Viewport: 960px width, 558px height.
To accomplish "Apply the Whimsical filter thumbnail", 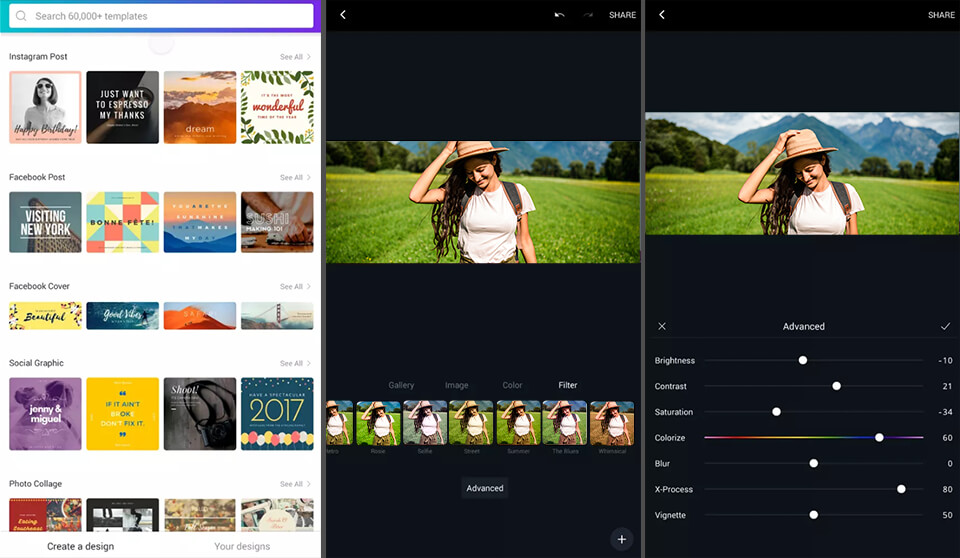I will (x=612, y=423).
